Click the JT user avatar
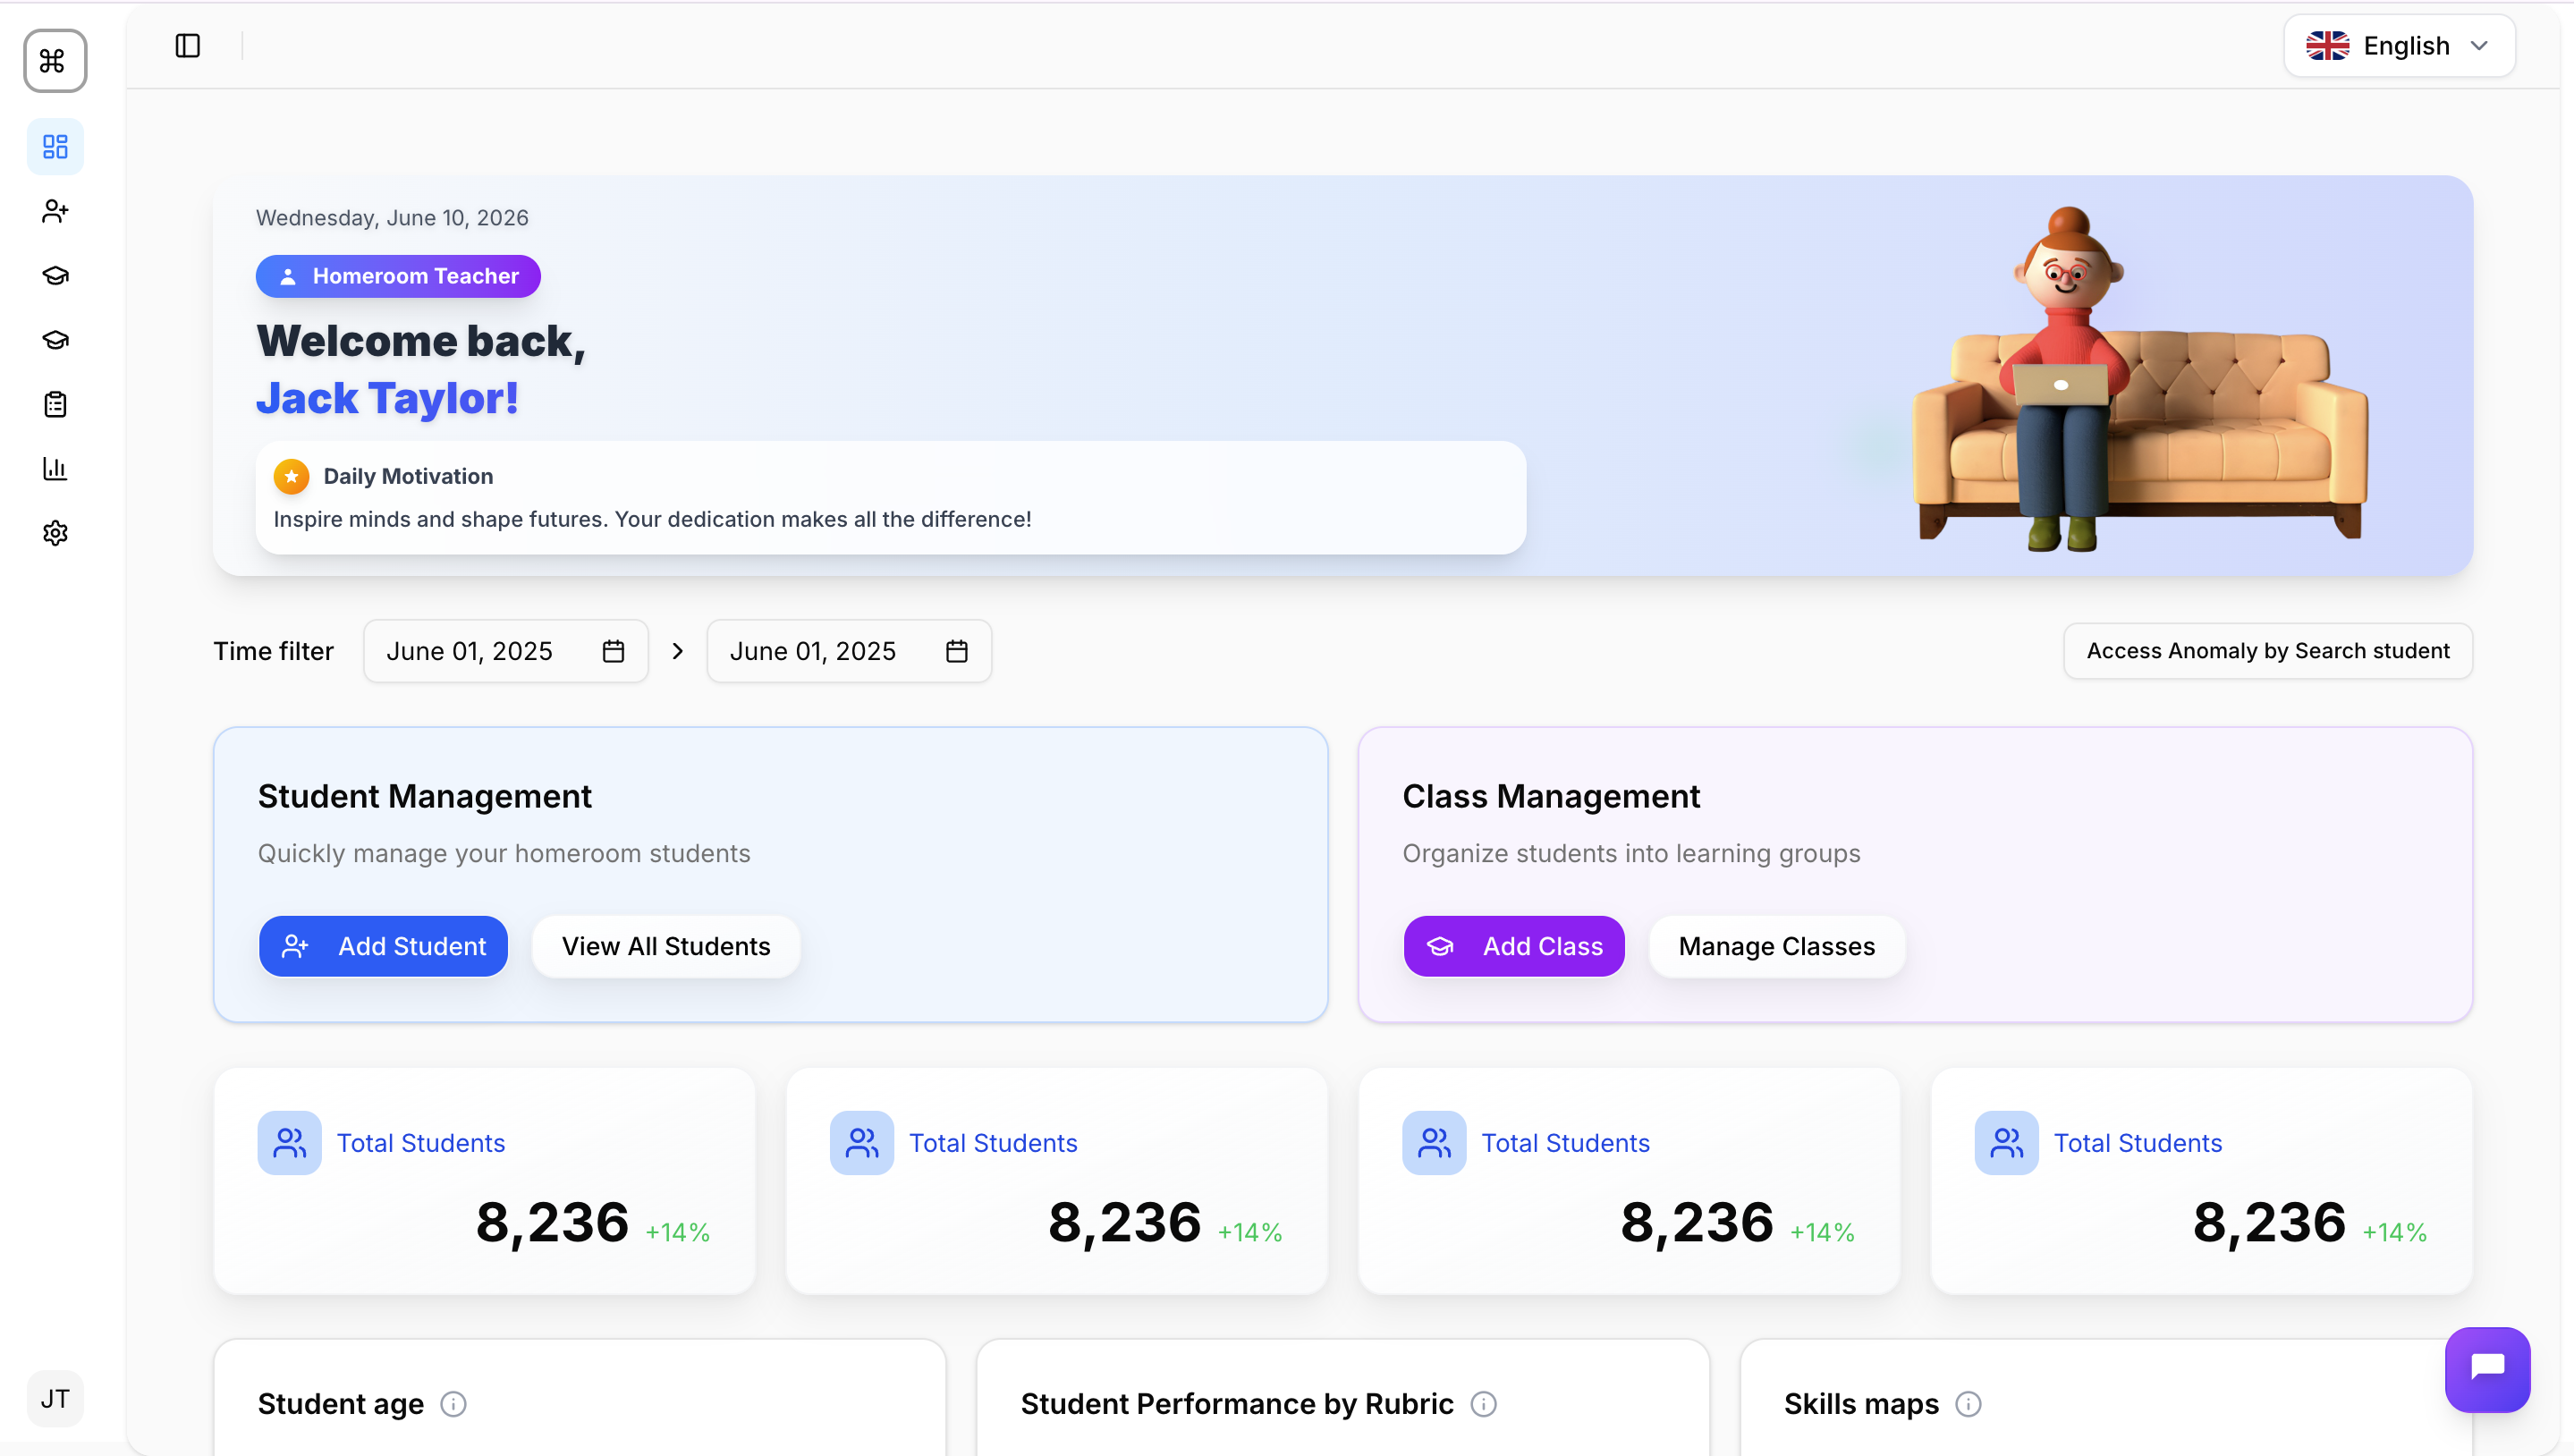Image resolution: width=2574 pixels, height=1456 pixels. pyautogui.click(x=55, y=1398)
